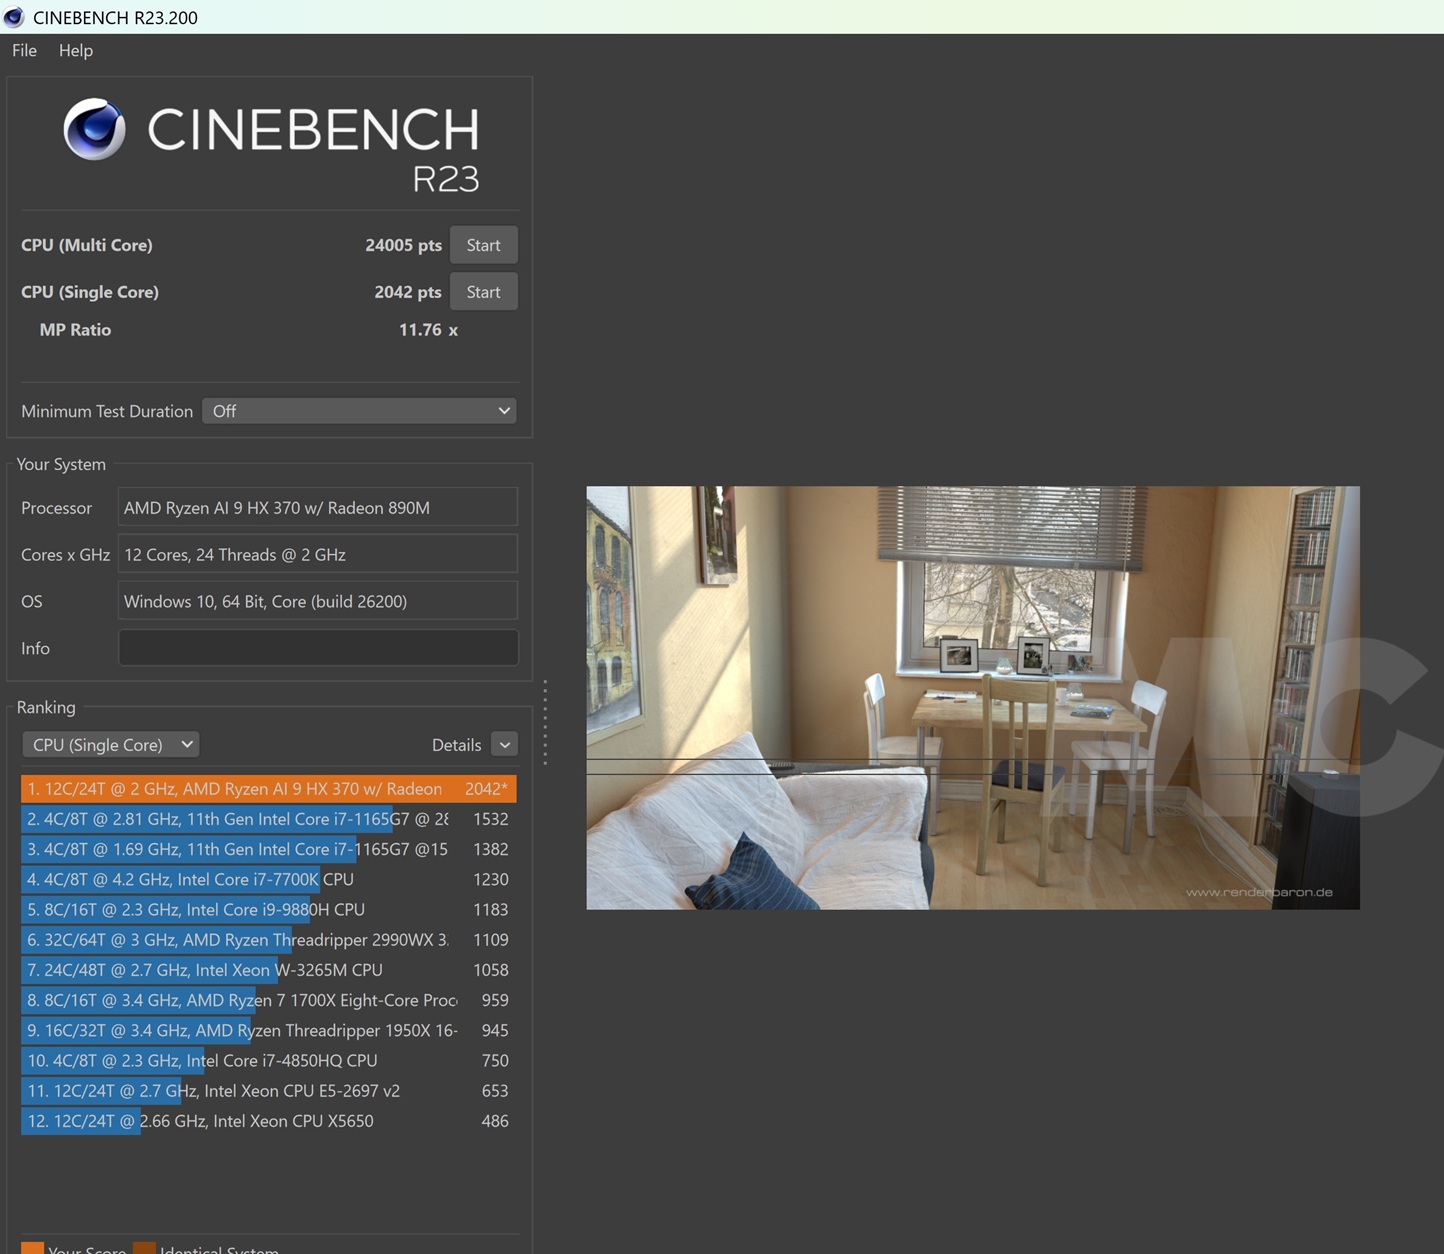
Task: Click the Identical System legend swatch
Action: [x=144, y=1247]
